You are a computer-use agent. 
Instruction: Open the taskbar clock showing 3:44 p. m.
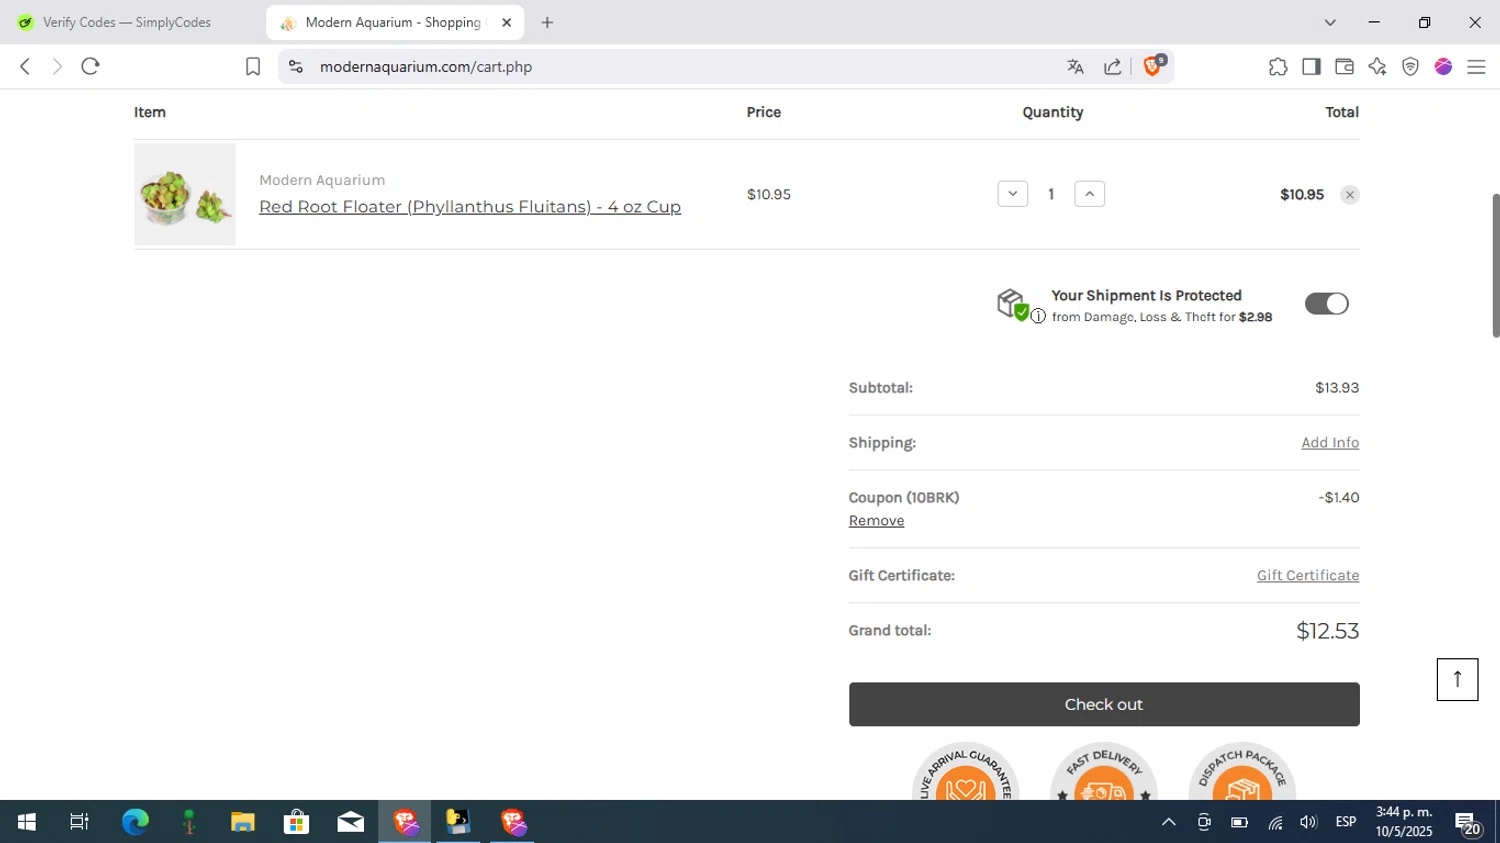pyautogui.click(x=1404, y=822)
